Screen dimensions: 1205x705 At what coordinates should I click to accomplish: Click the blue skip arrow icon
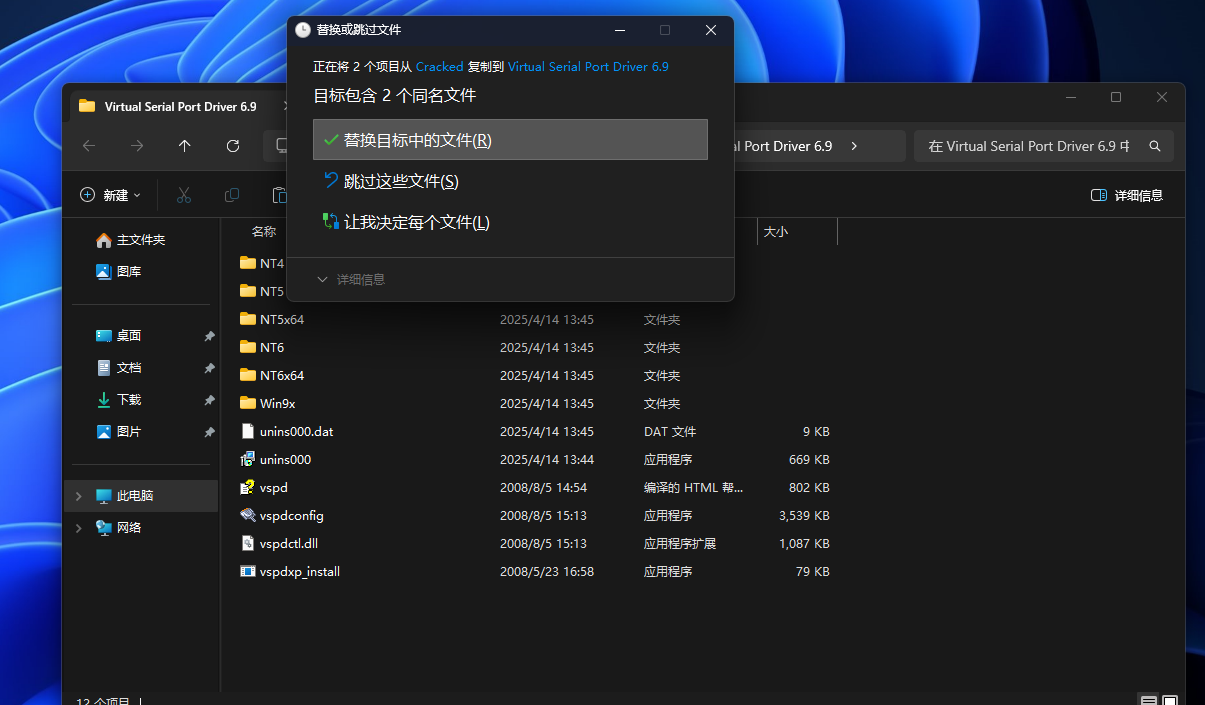point(331,180)
